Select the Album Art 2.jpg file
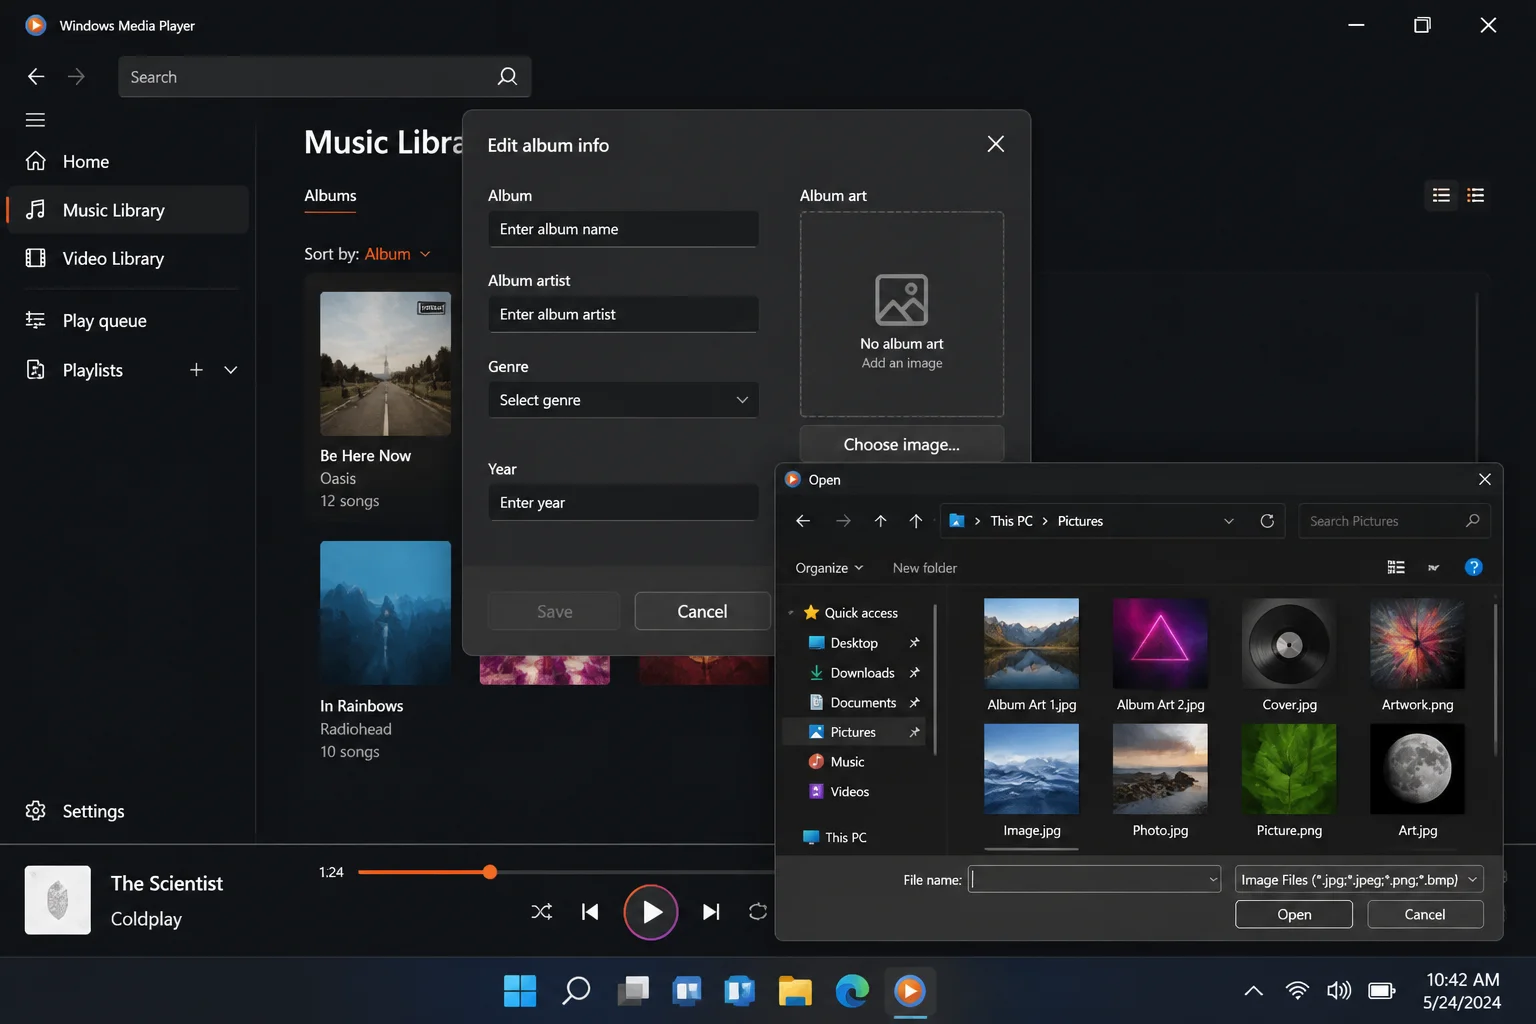The height and width of the screenshot is (1024, 1536). coord(1160,656)
